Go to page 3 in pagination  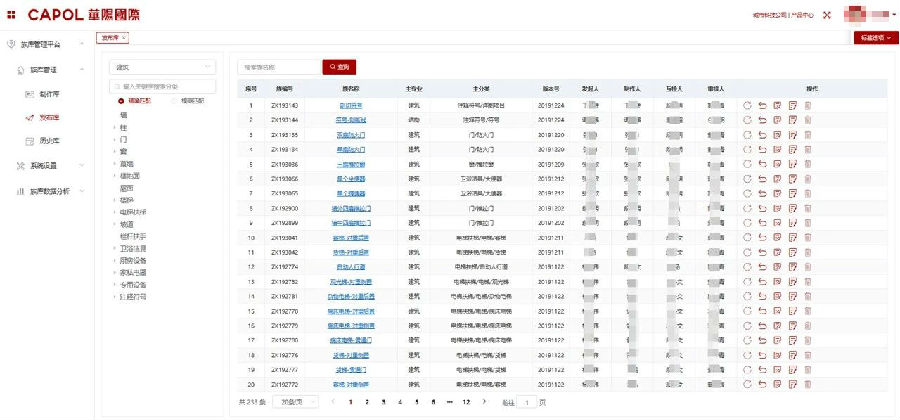coord(384,402)
